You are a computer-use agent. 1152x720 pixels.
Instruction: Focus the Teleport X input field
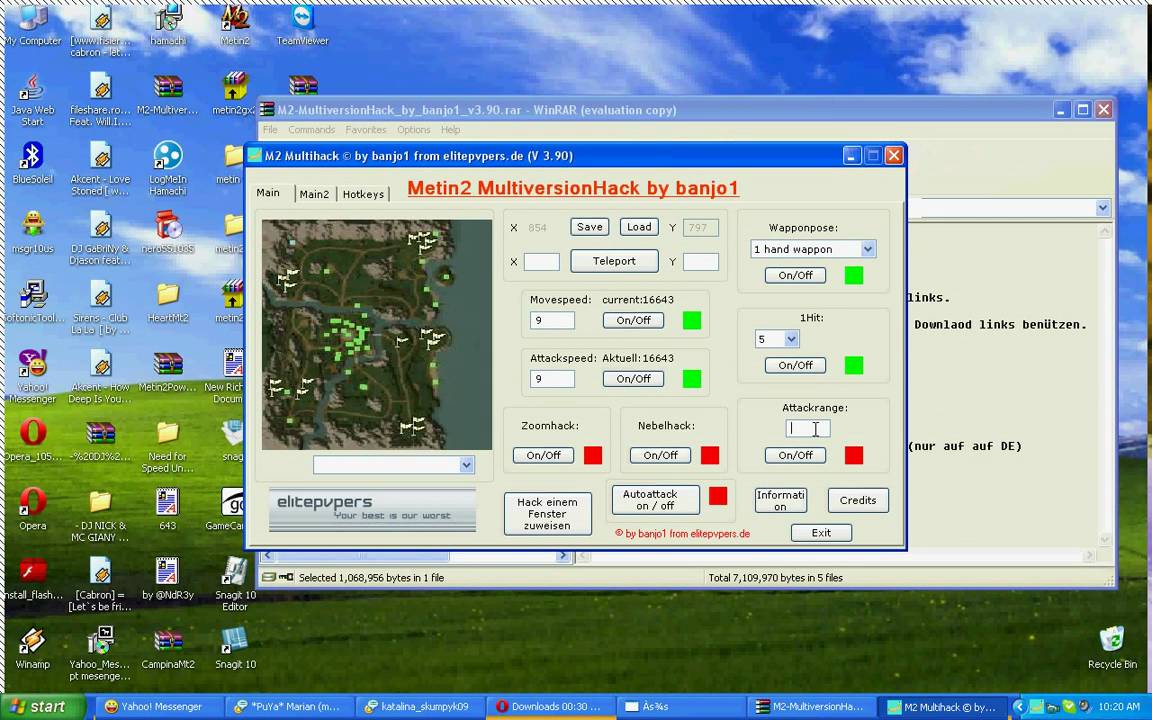tap(541, 262)
